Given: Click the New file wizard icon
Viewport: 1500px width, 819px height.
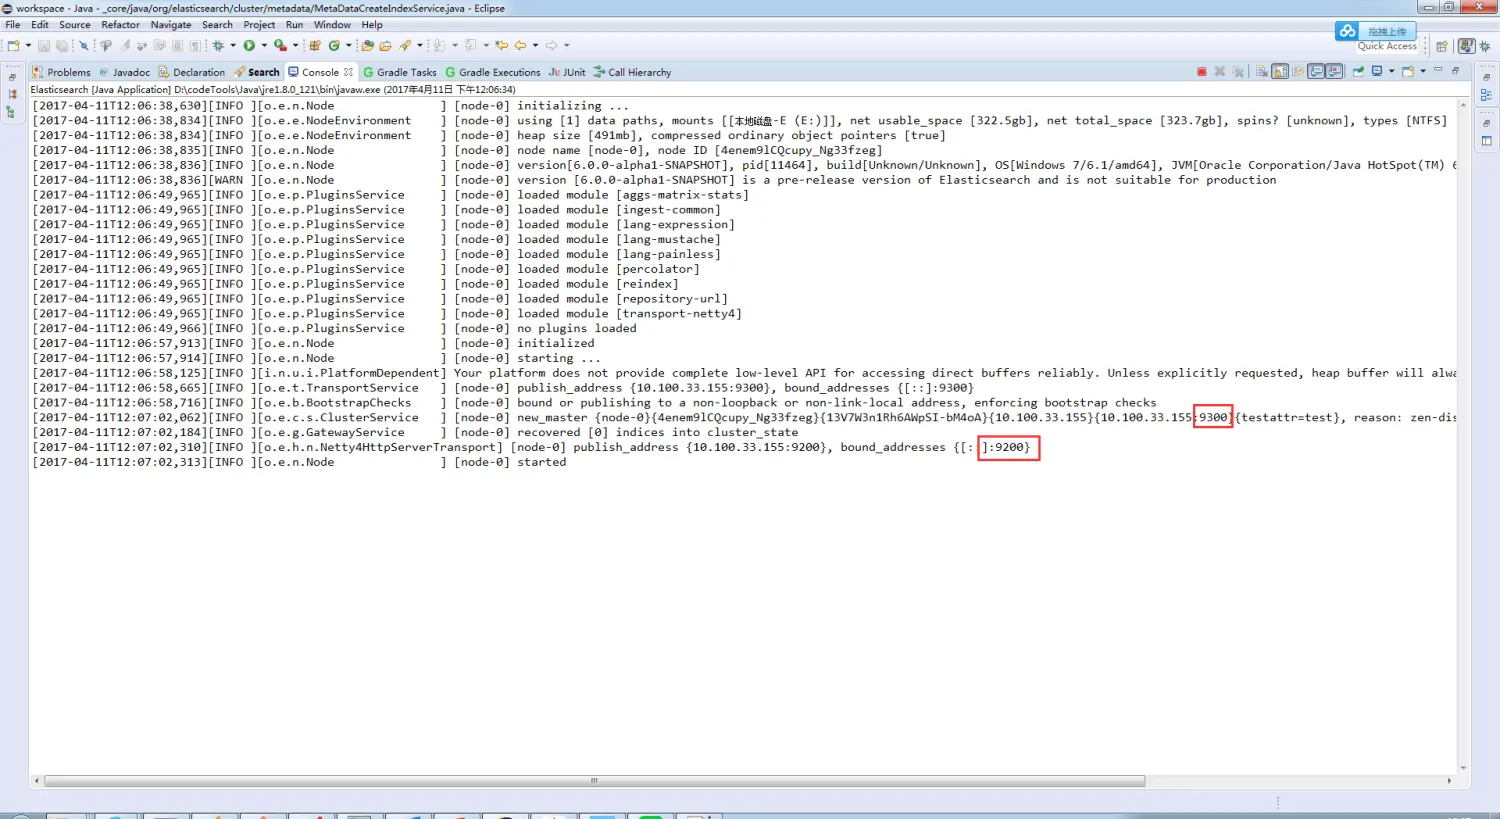Looking at the screenshot, I should (x=13, y=45).
